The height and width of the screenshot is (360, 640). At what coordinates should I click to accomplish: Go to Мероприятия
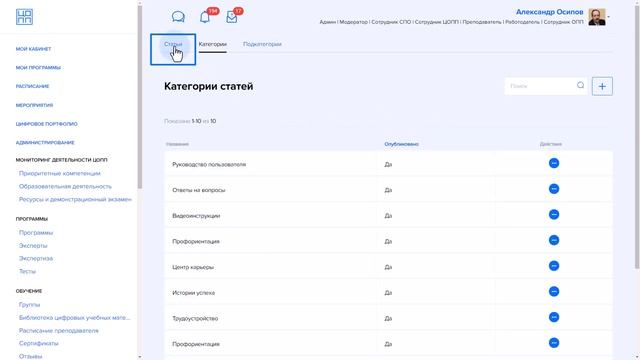click(34, 105)
